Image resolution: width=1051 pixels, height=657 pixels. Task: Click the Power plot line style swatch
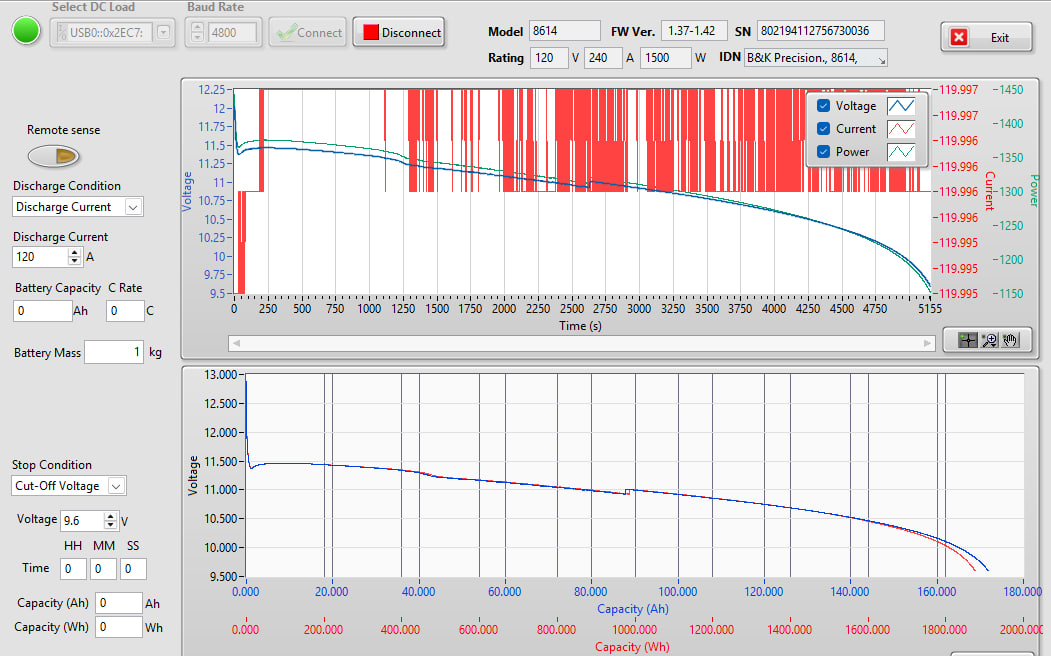[903, 152]
